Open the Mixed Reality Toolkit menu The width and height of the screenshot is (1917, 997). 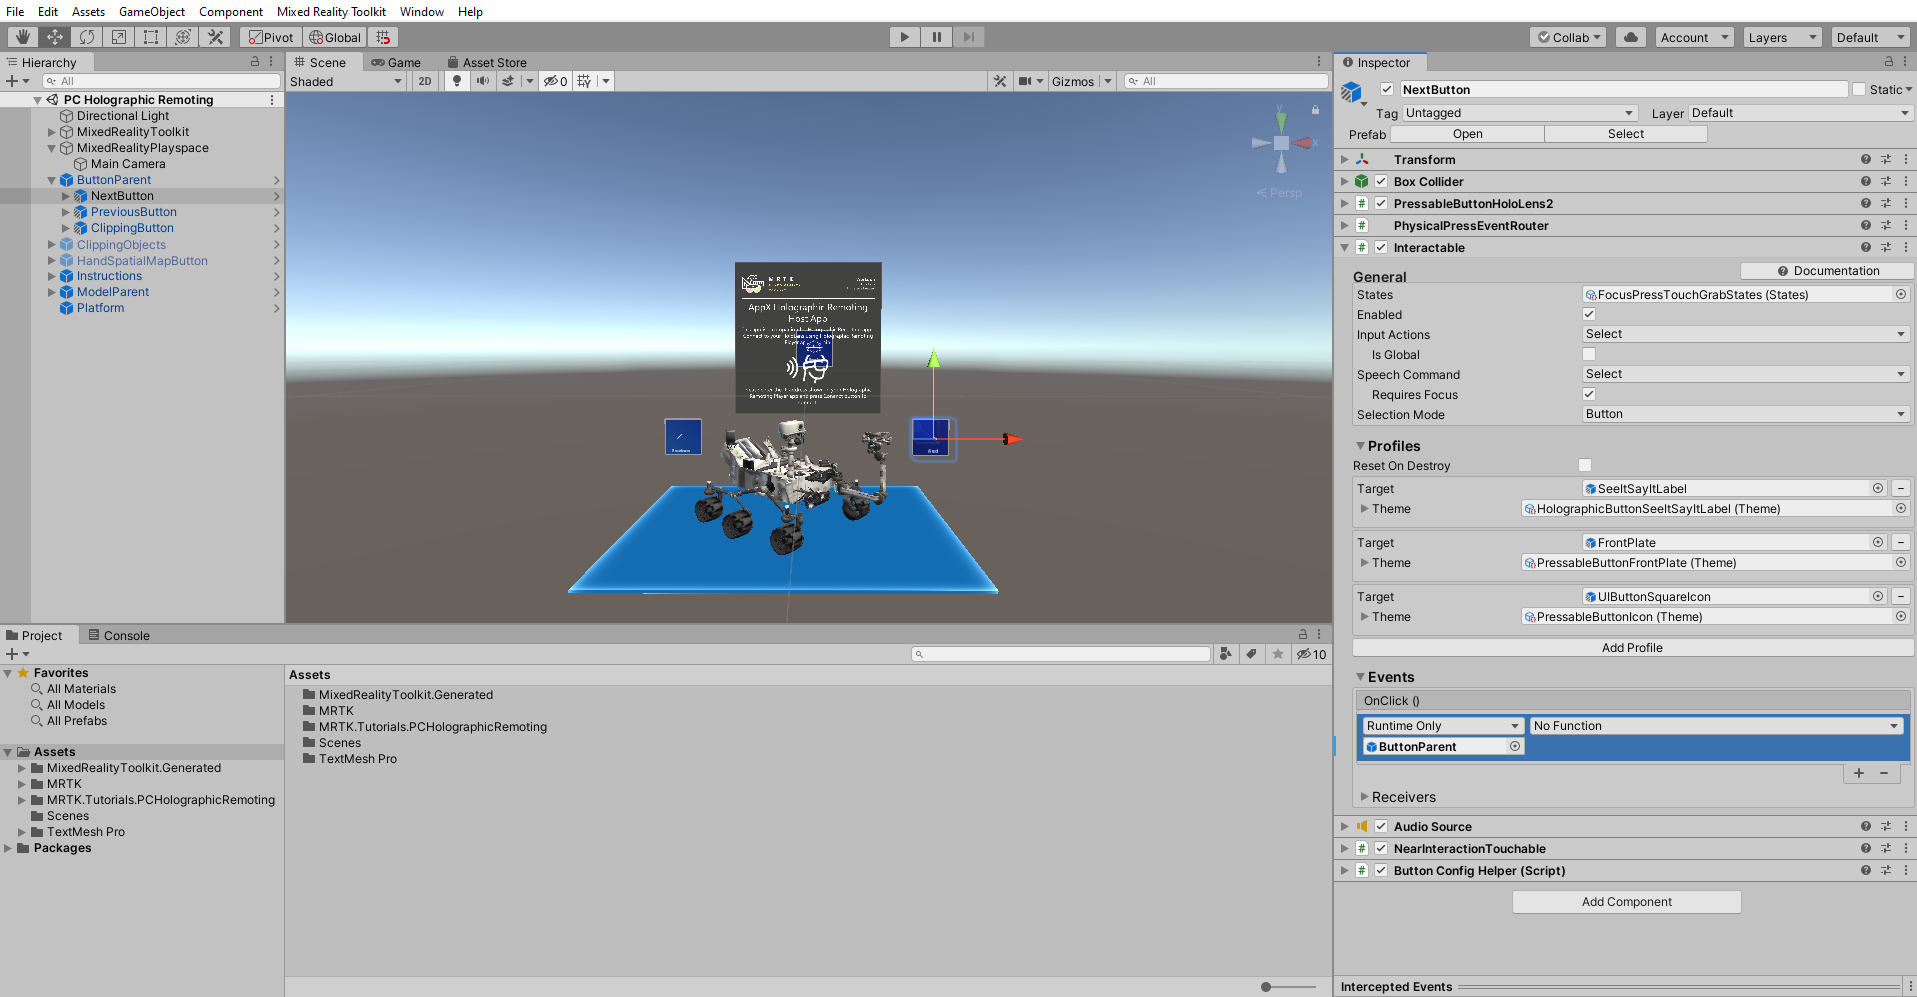point(331,12)
